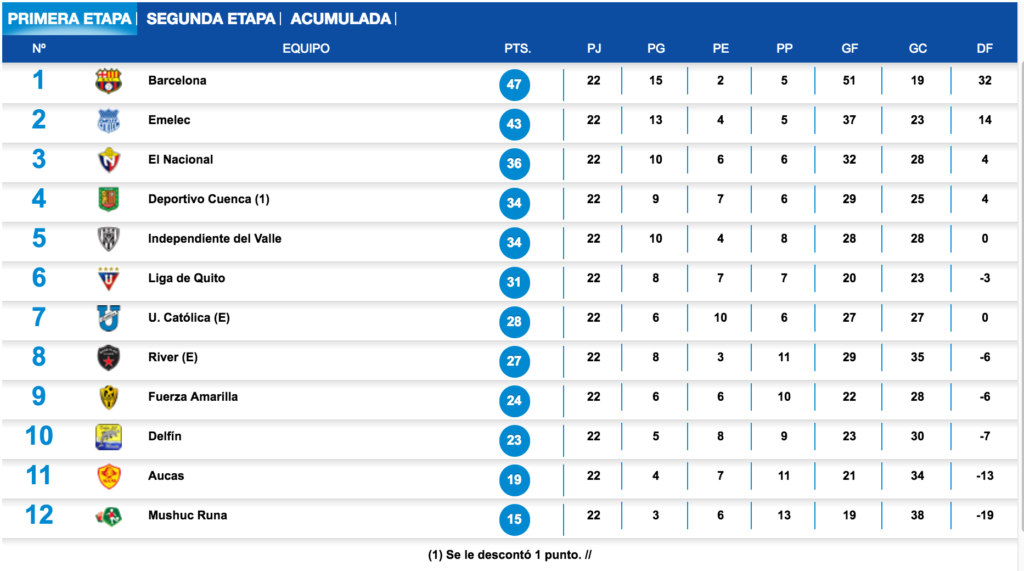
Task: Select the Primera Etapa tab
Action: pyautogui.click(x=71, y=19)
